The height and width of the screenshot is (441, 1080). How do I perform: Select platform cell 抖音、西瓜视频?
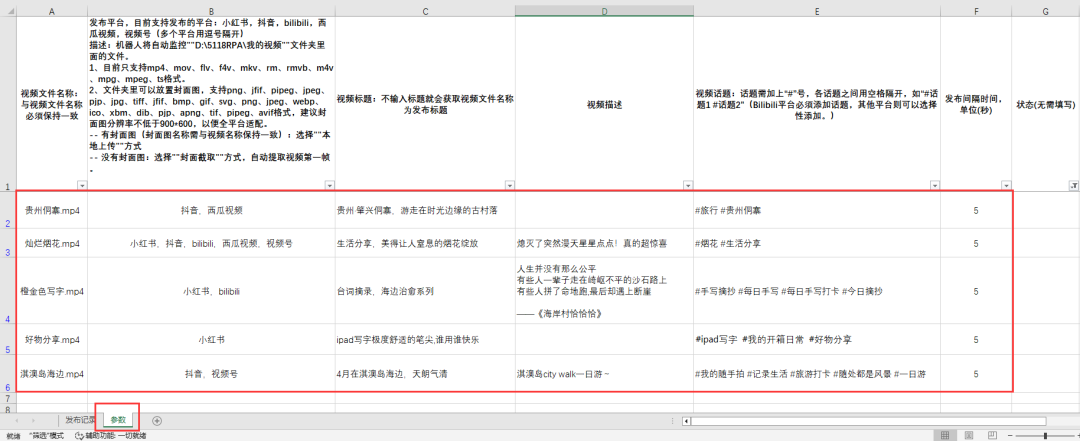tap(211, 210)
